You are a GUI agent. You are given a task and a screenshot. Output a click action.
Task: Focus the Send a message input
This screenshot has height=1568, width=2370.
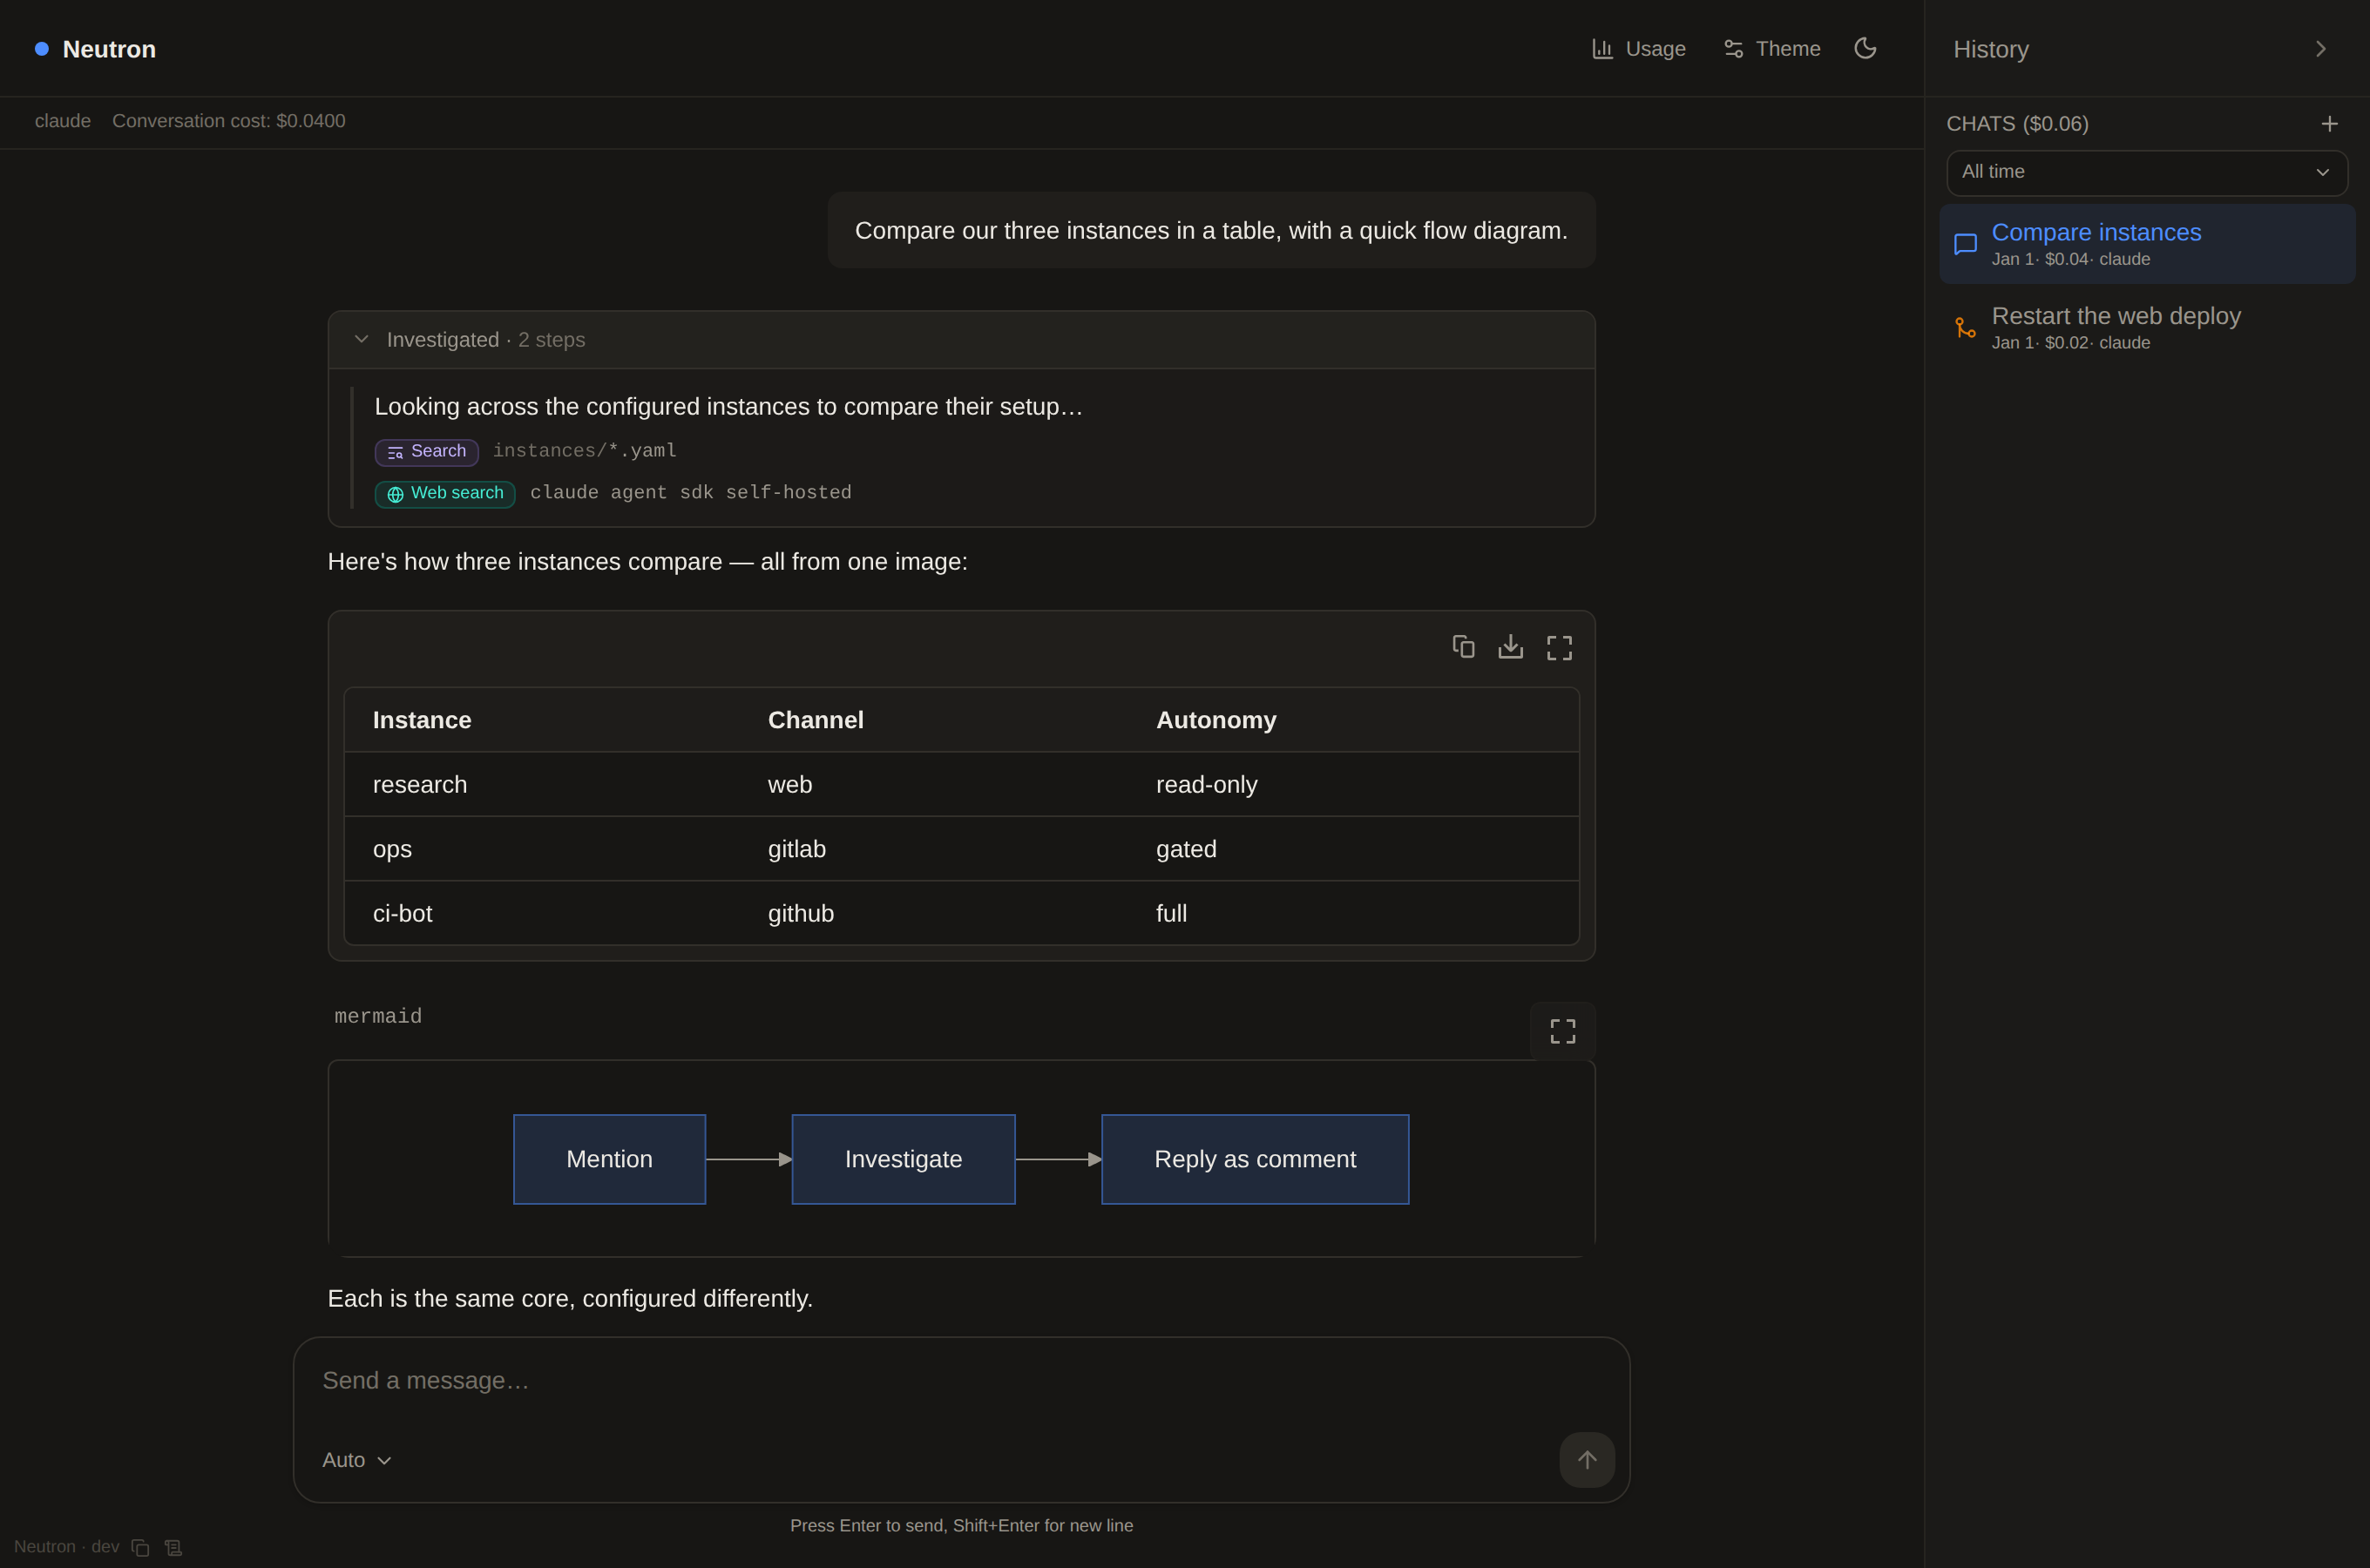pos(961,1381)
